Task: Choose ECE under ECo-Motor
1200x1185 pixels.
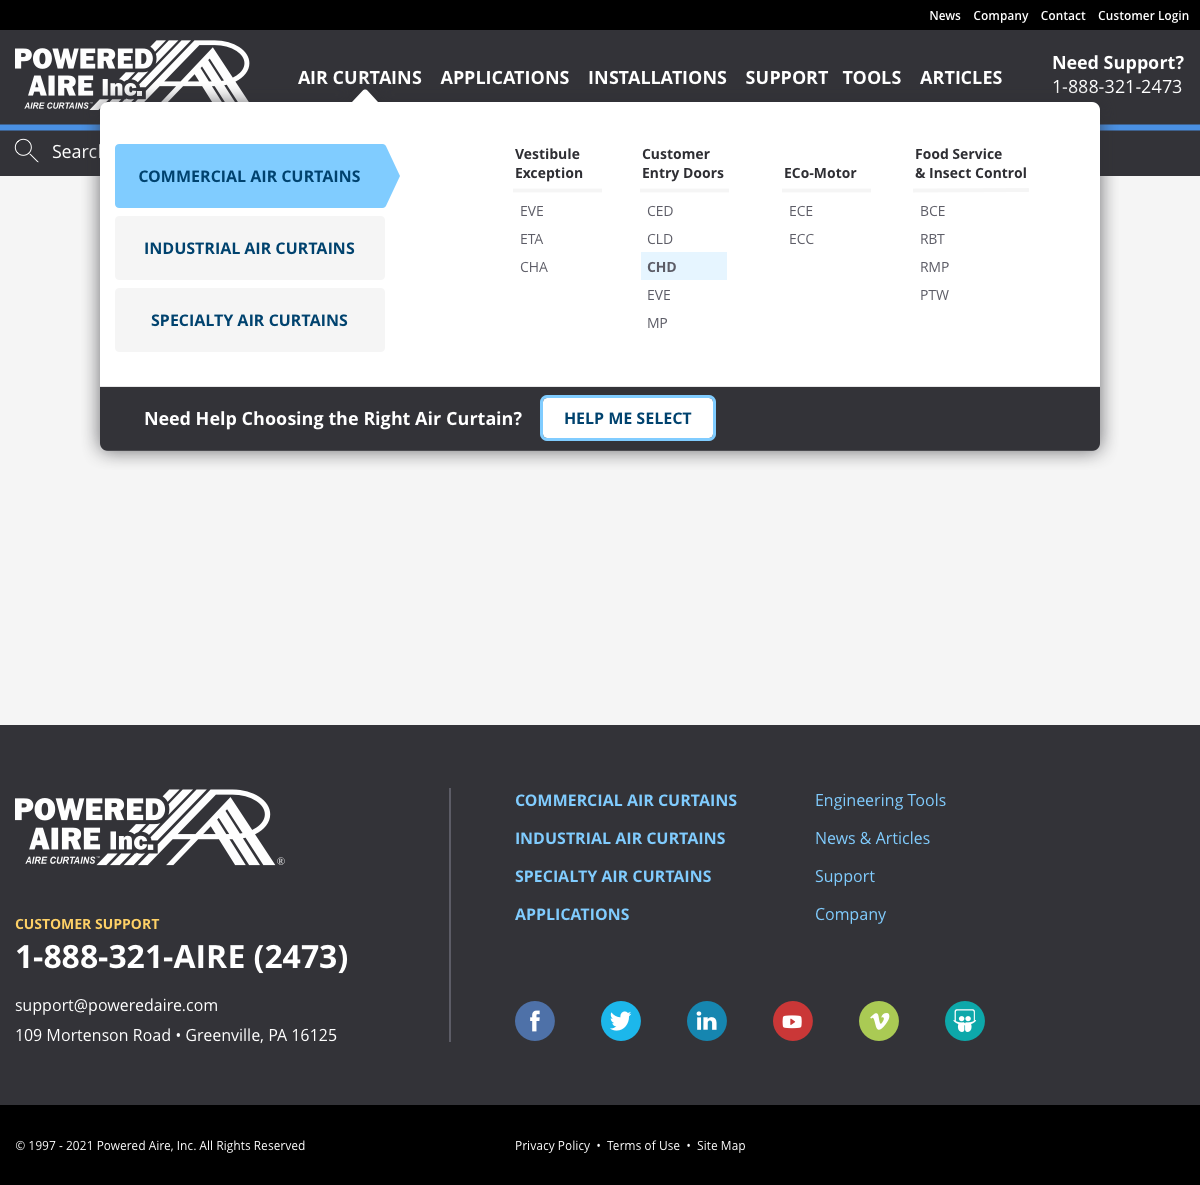Action: (801, 211)
